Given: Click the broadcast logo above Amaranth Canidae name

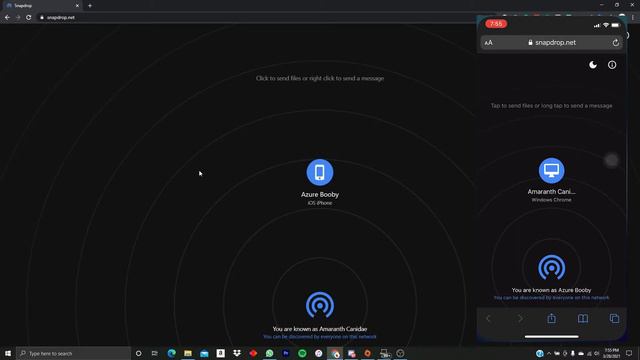Looking at the screenshot, I should pyautogui.click(x=320, y=305).
